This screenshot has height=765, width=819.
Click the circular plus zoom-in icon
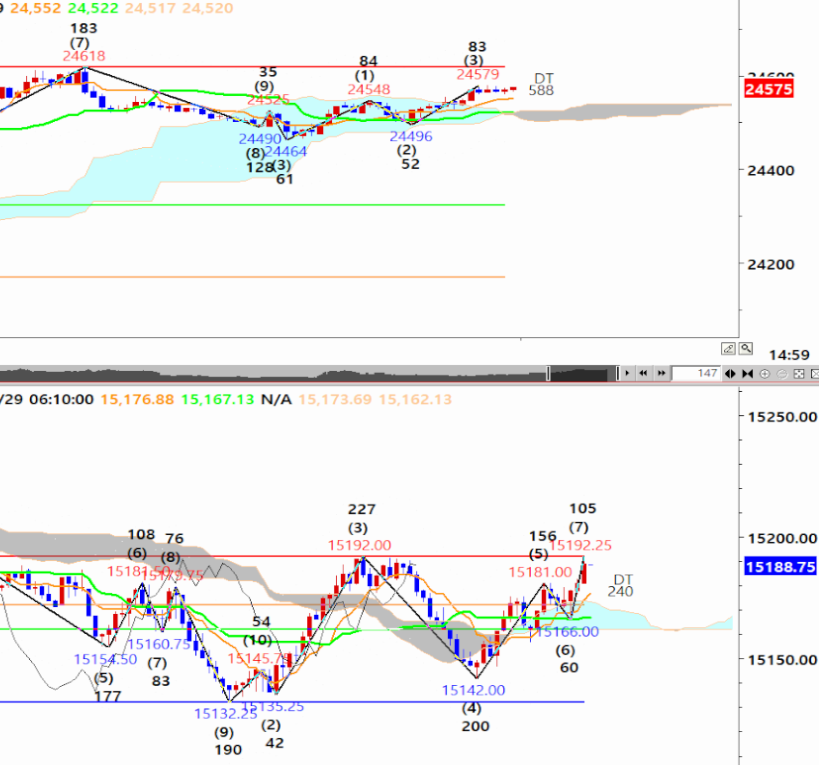(765, 373)
